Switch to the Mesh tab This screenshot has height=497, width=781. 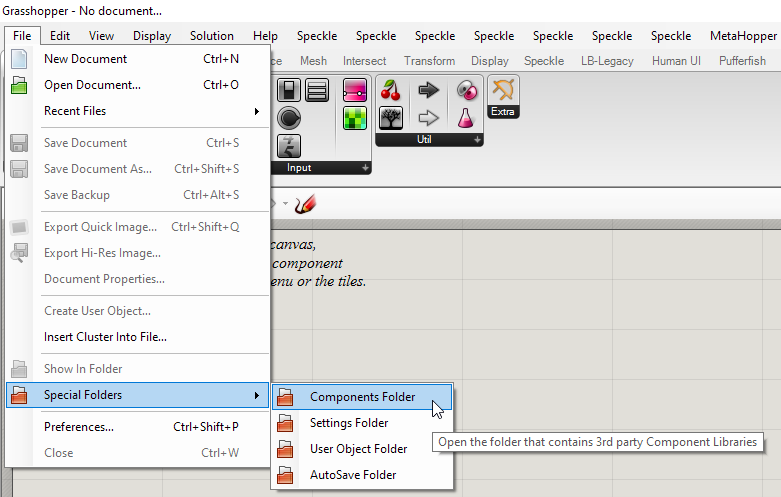[x=313, y=61]
